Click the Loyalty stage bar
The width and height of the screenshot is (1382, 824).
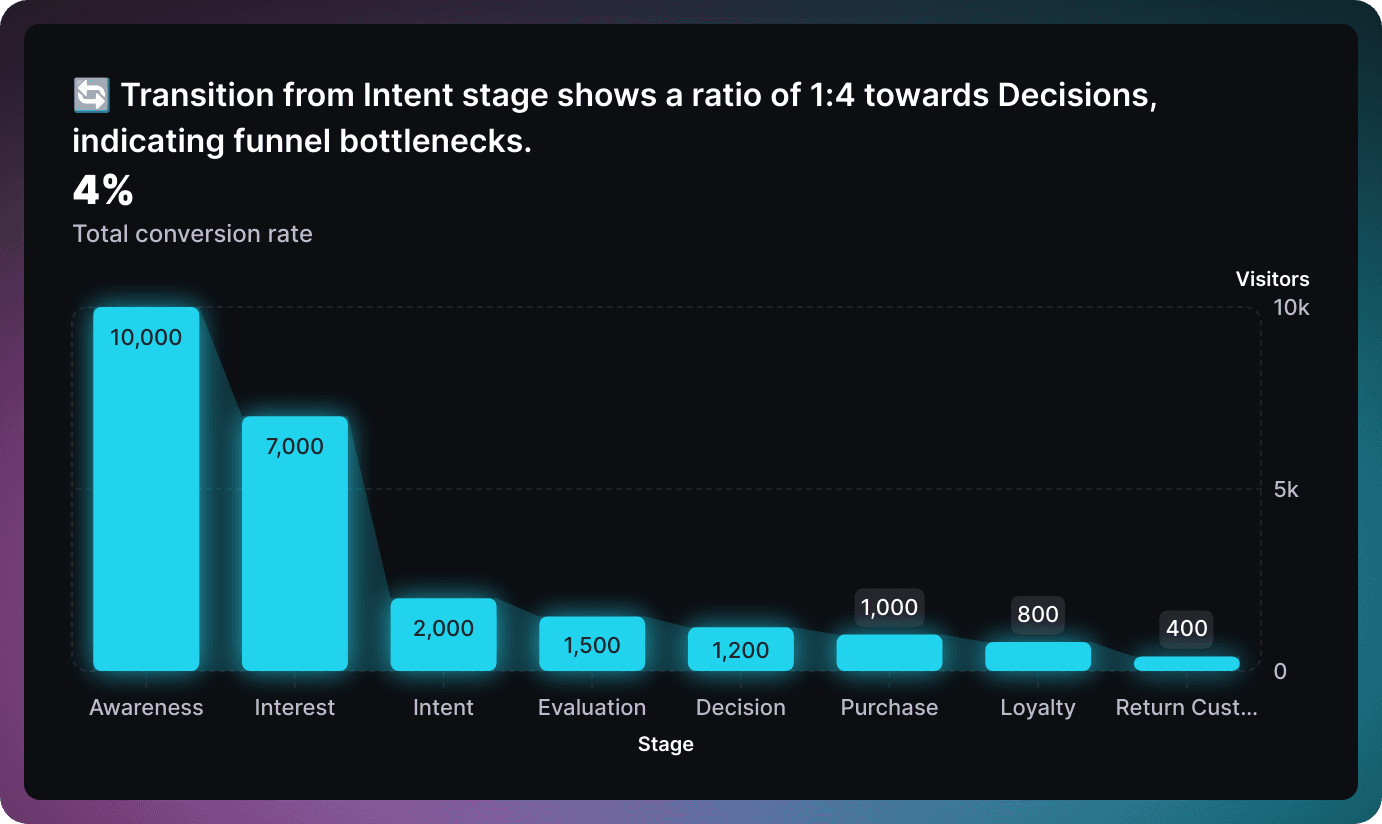pos(1038,656)
